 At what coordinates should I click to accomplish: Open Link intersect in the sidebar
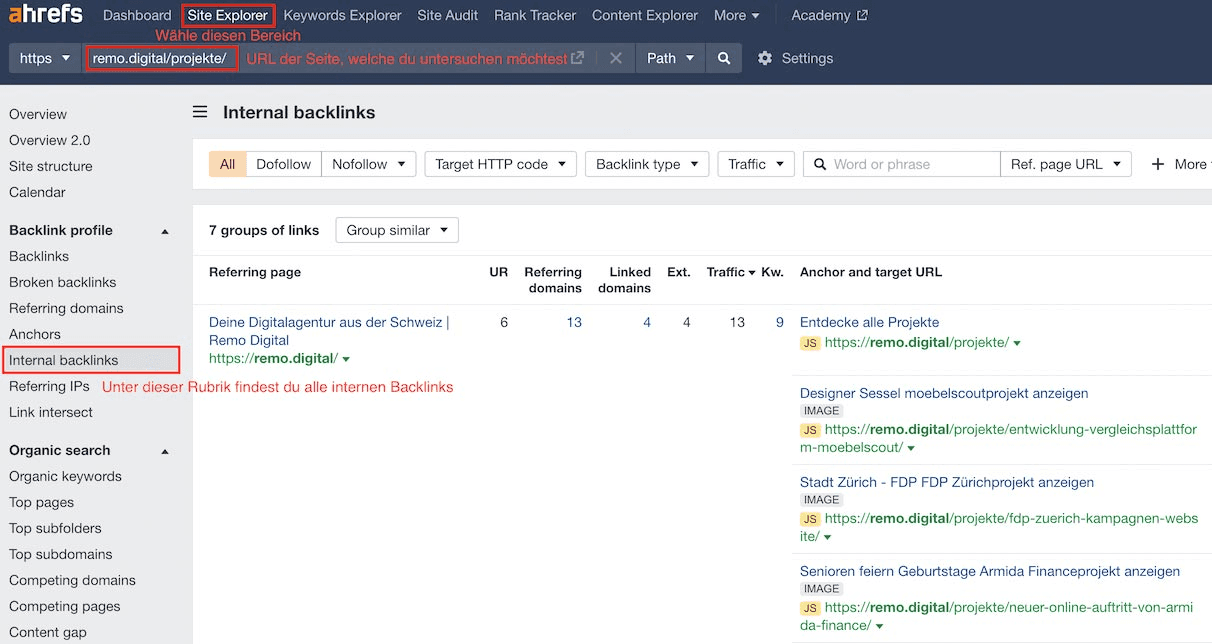(x=51, y=412)
